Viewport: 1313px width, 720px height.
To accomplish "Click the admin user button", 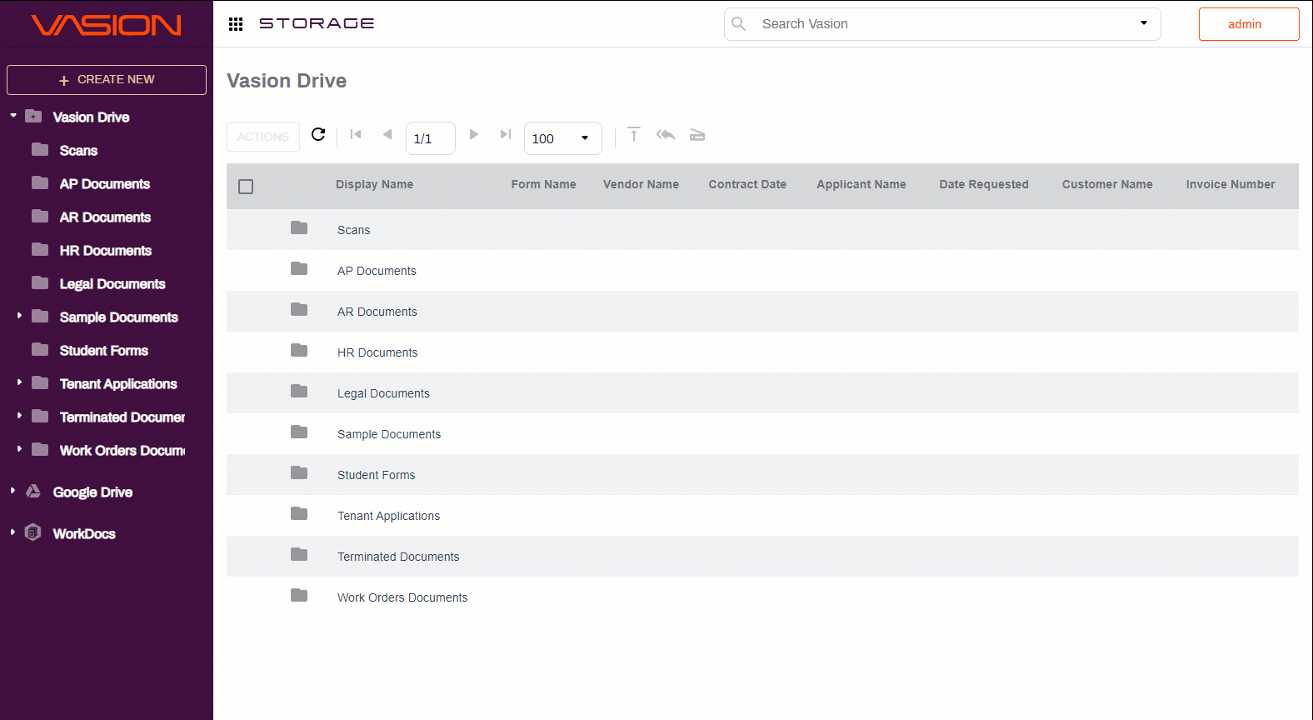I will point(1249,24).
